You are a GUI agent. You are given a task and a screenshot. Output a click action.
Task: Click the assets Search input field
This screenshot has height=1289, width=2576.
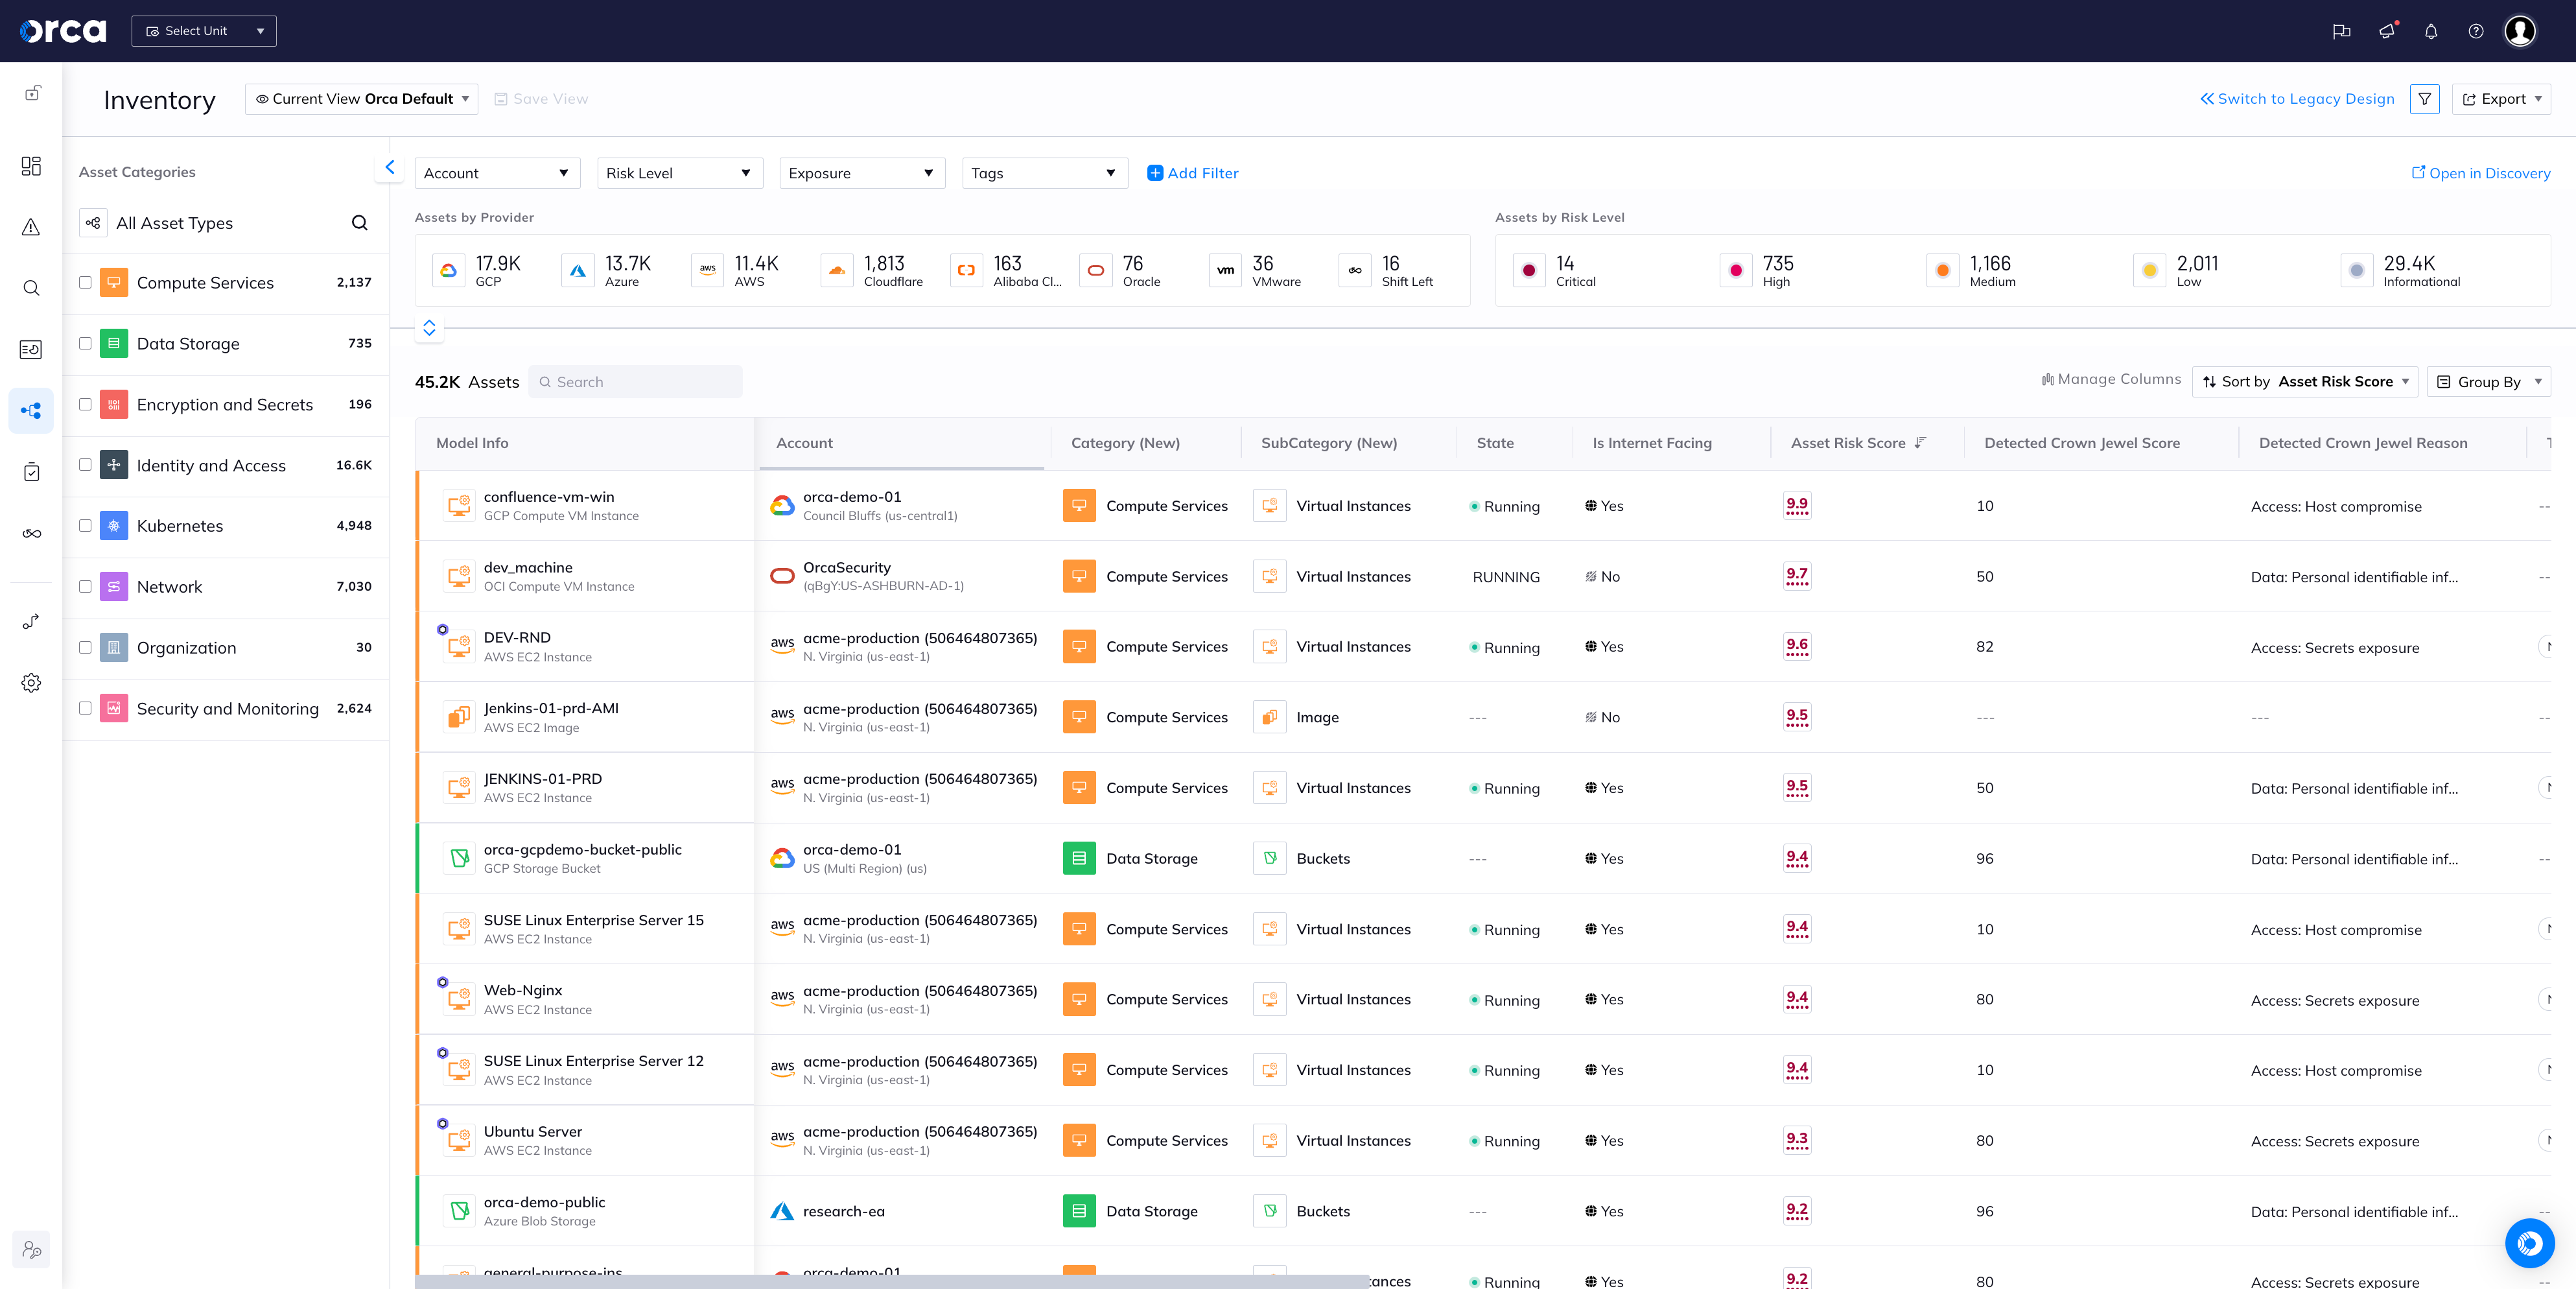[x=636, y=382]
